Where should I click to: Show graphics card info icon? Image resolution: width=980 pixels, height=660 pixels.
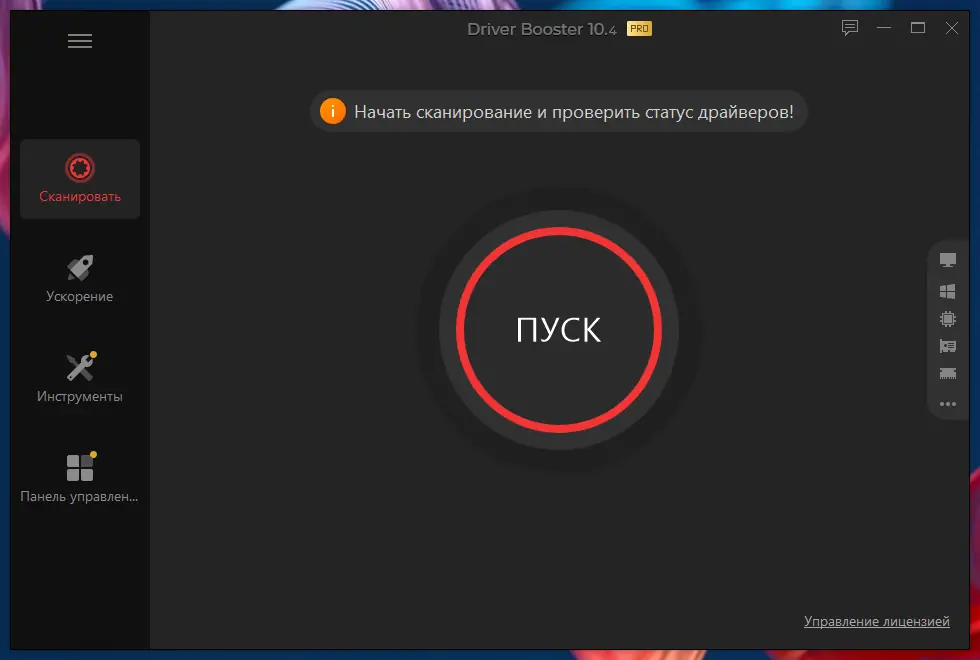click(948, 346)
